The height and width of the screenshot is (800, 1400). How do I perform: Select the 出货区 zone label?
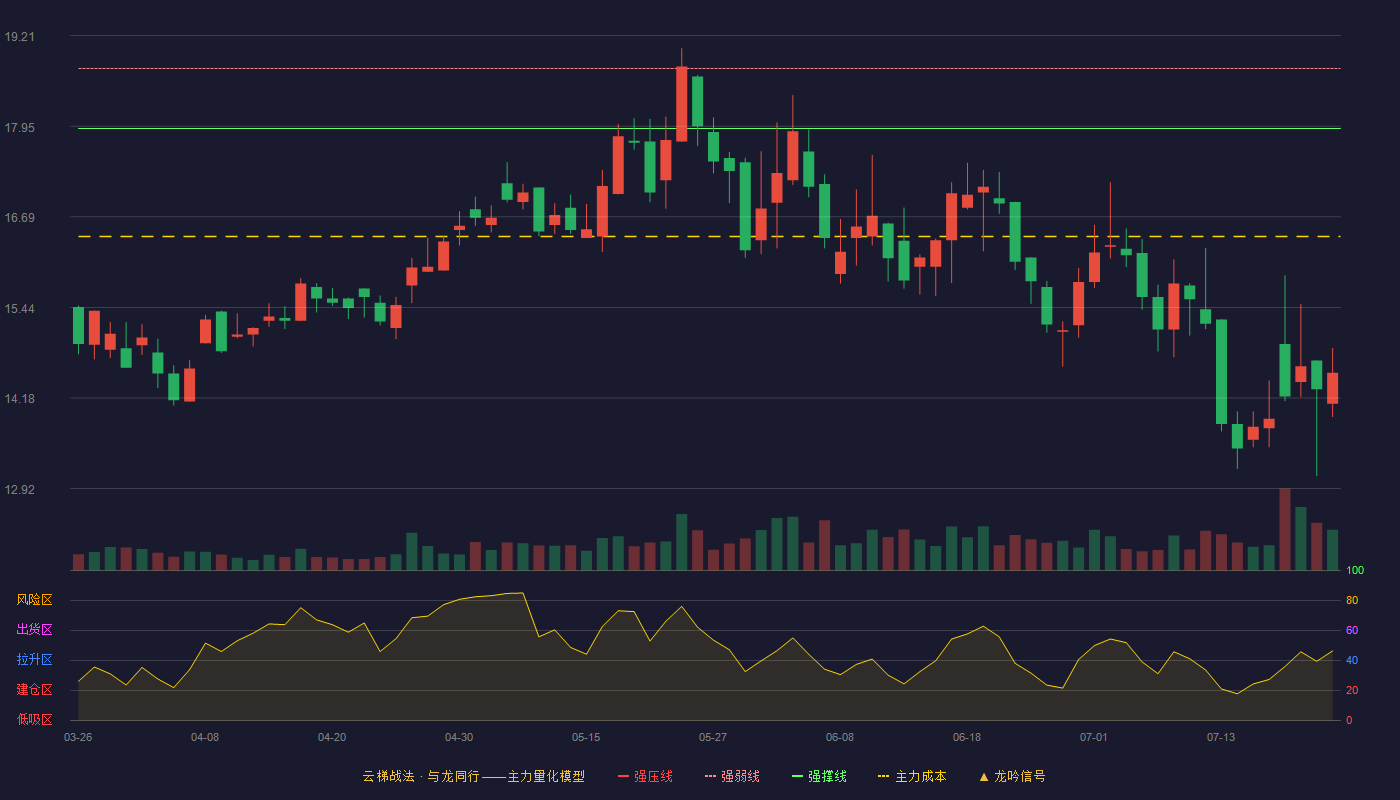[34, 630]
